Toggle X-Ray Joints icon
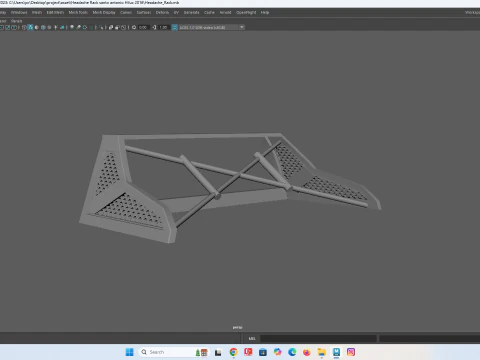Image resolution: width=480 pixels, height=360 pixels. 123,27
